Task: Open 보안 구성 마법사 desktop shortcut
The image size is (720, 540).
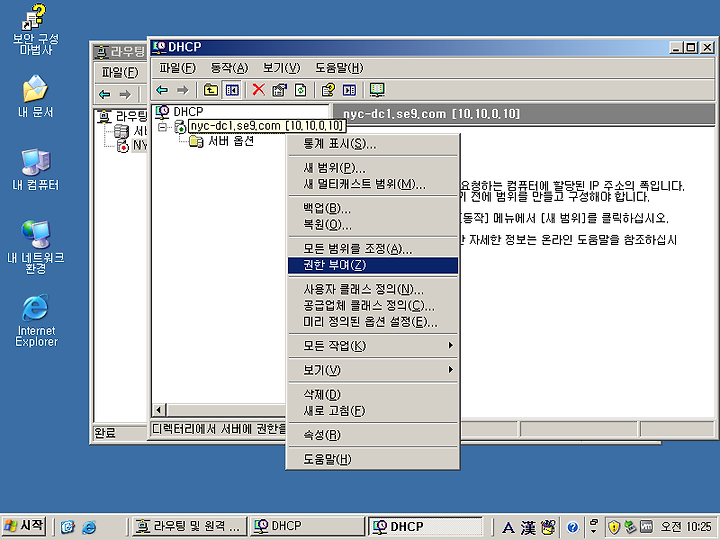Action: 35,30
